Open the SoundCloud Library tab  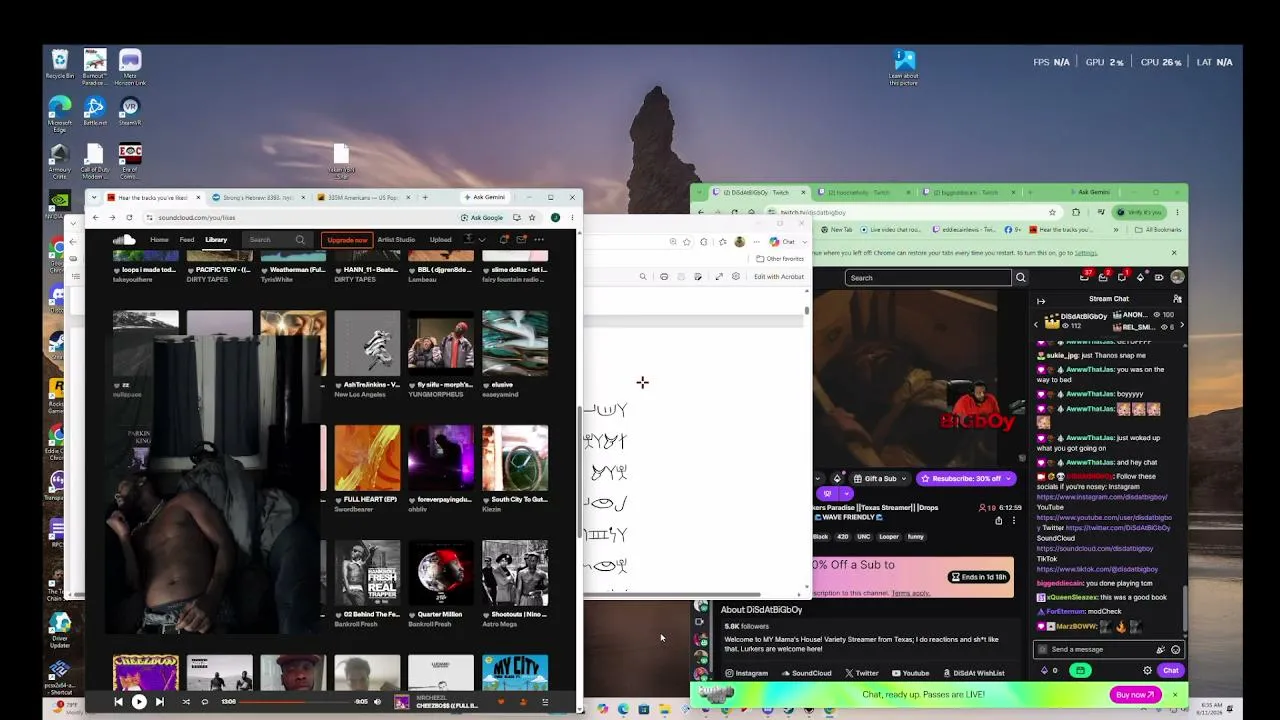click(216, 240)
